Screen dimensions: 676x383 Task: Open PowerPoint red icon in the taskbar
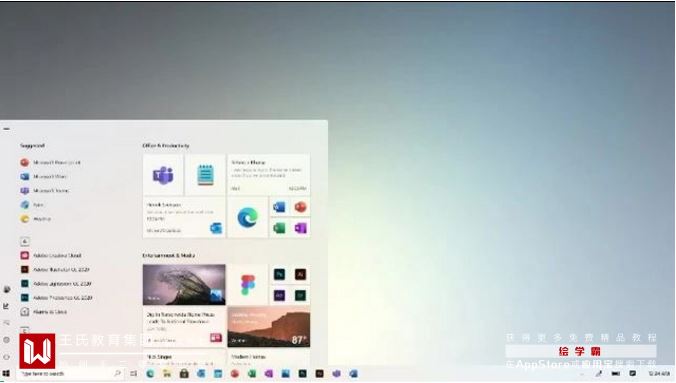click(235, 374)
